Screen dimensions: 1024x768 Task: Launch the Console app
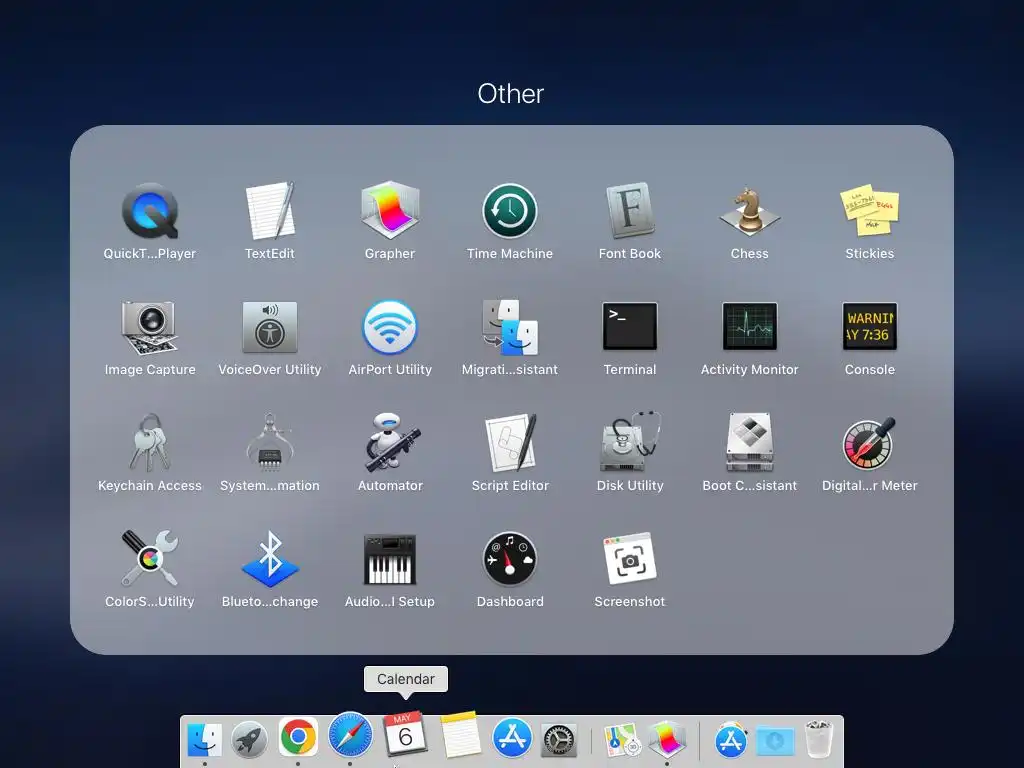tap(869, 326)
